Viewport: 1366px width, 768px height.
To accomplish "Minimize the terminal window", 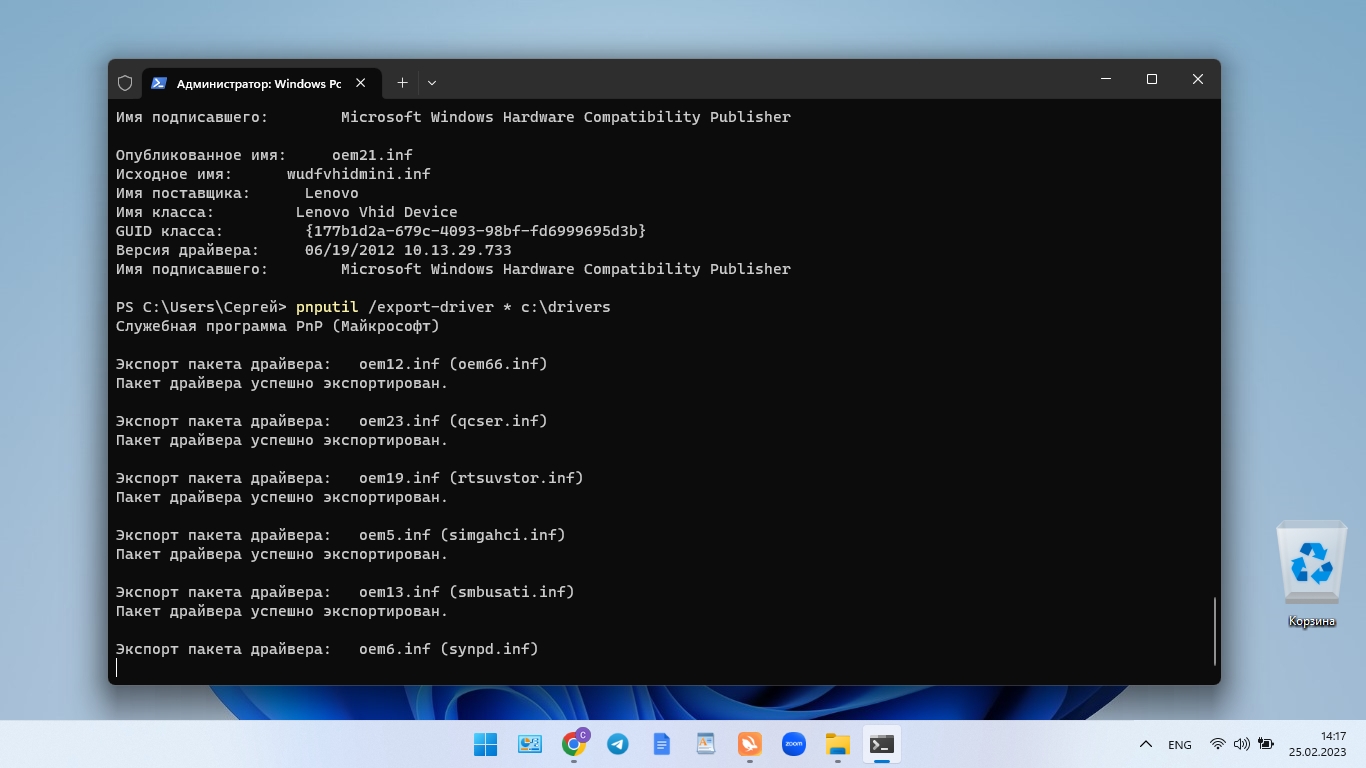I will pos(1106,79).
